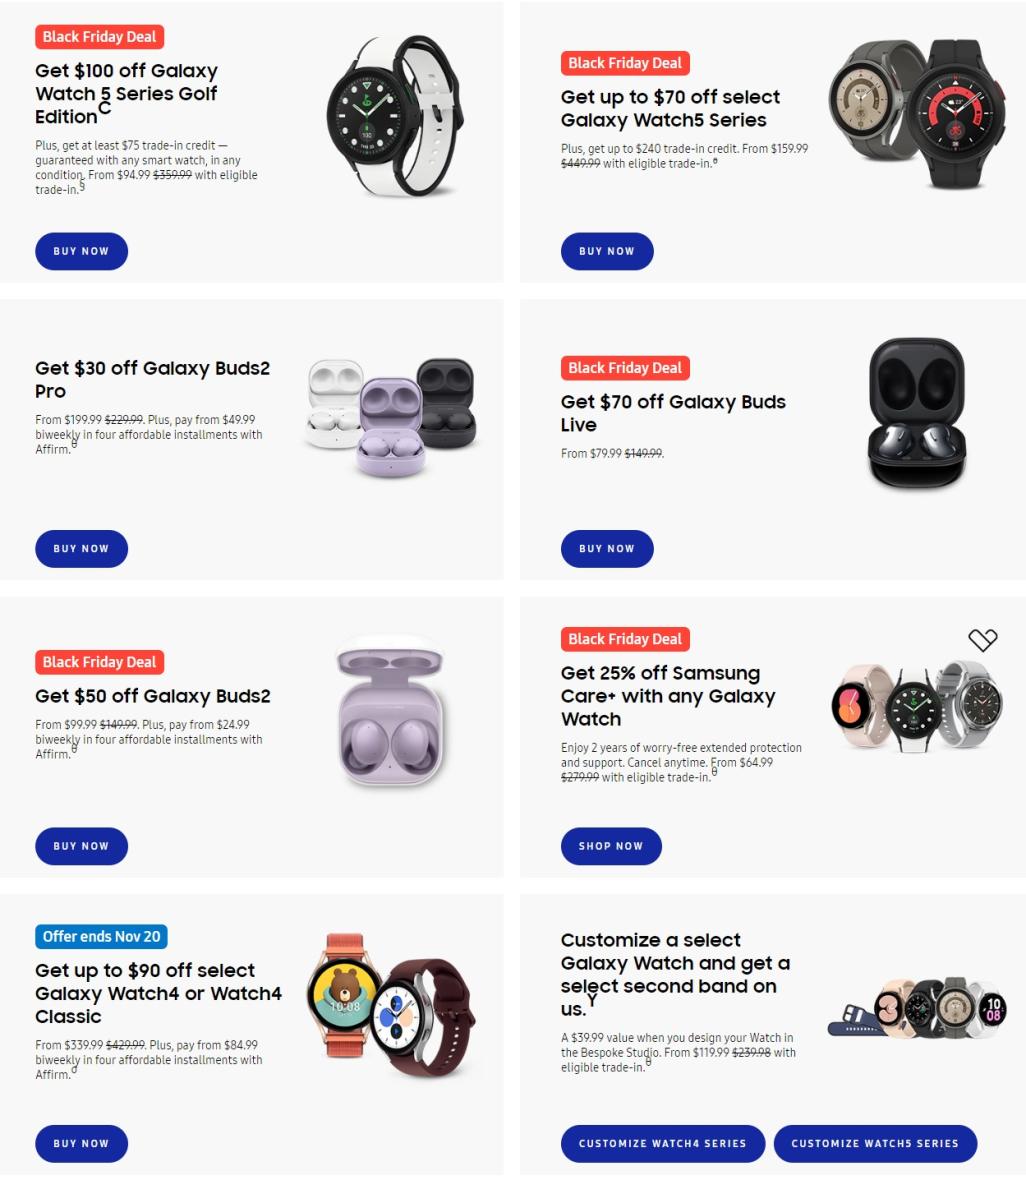Click Buy Now under Galaxy Buds Live

point(607,549)
